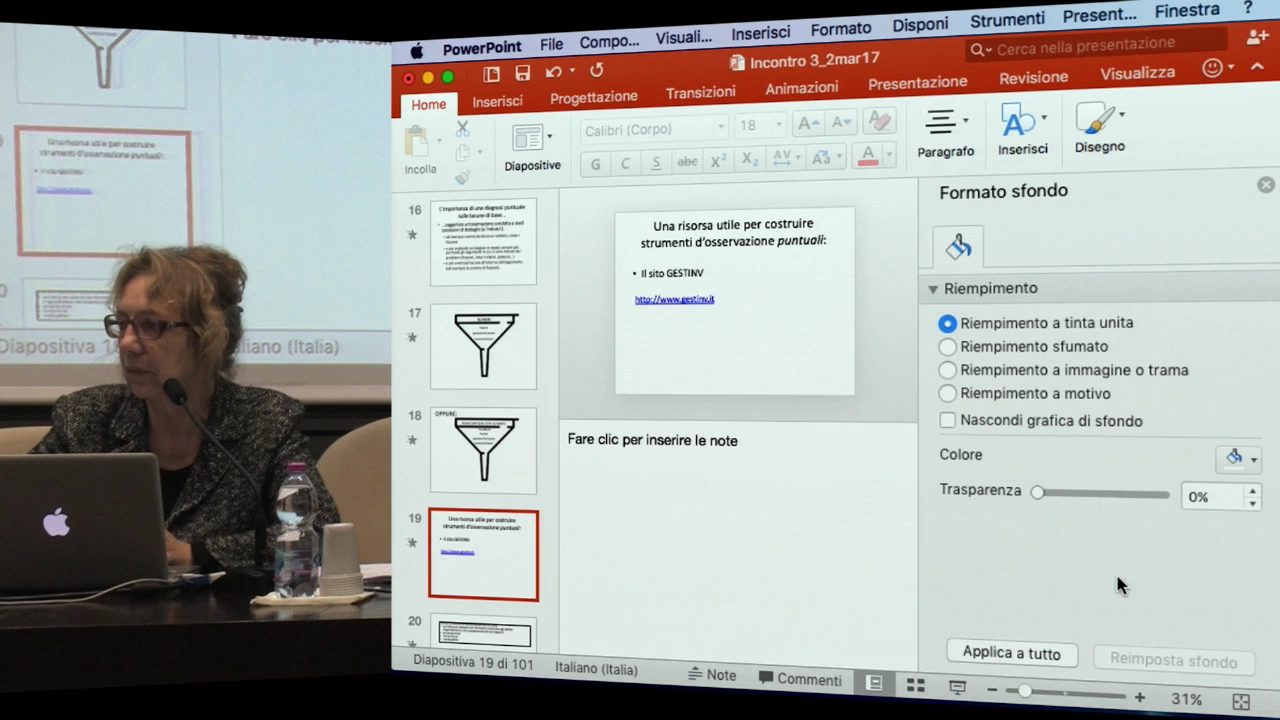Open the Formato menu in menu bar
1280x720 pixels.
(x=840, y=29)
